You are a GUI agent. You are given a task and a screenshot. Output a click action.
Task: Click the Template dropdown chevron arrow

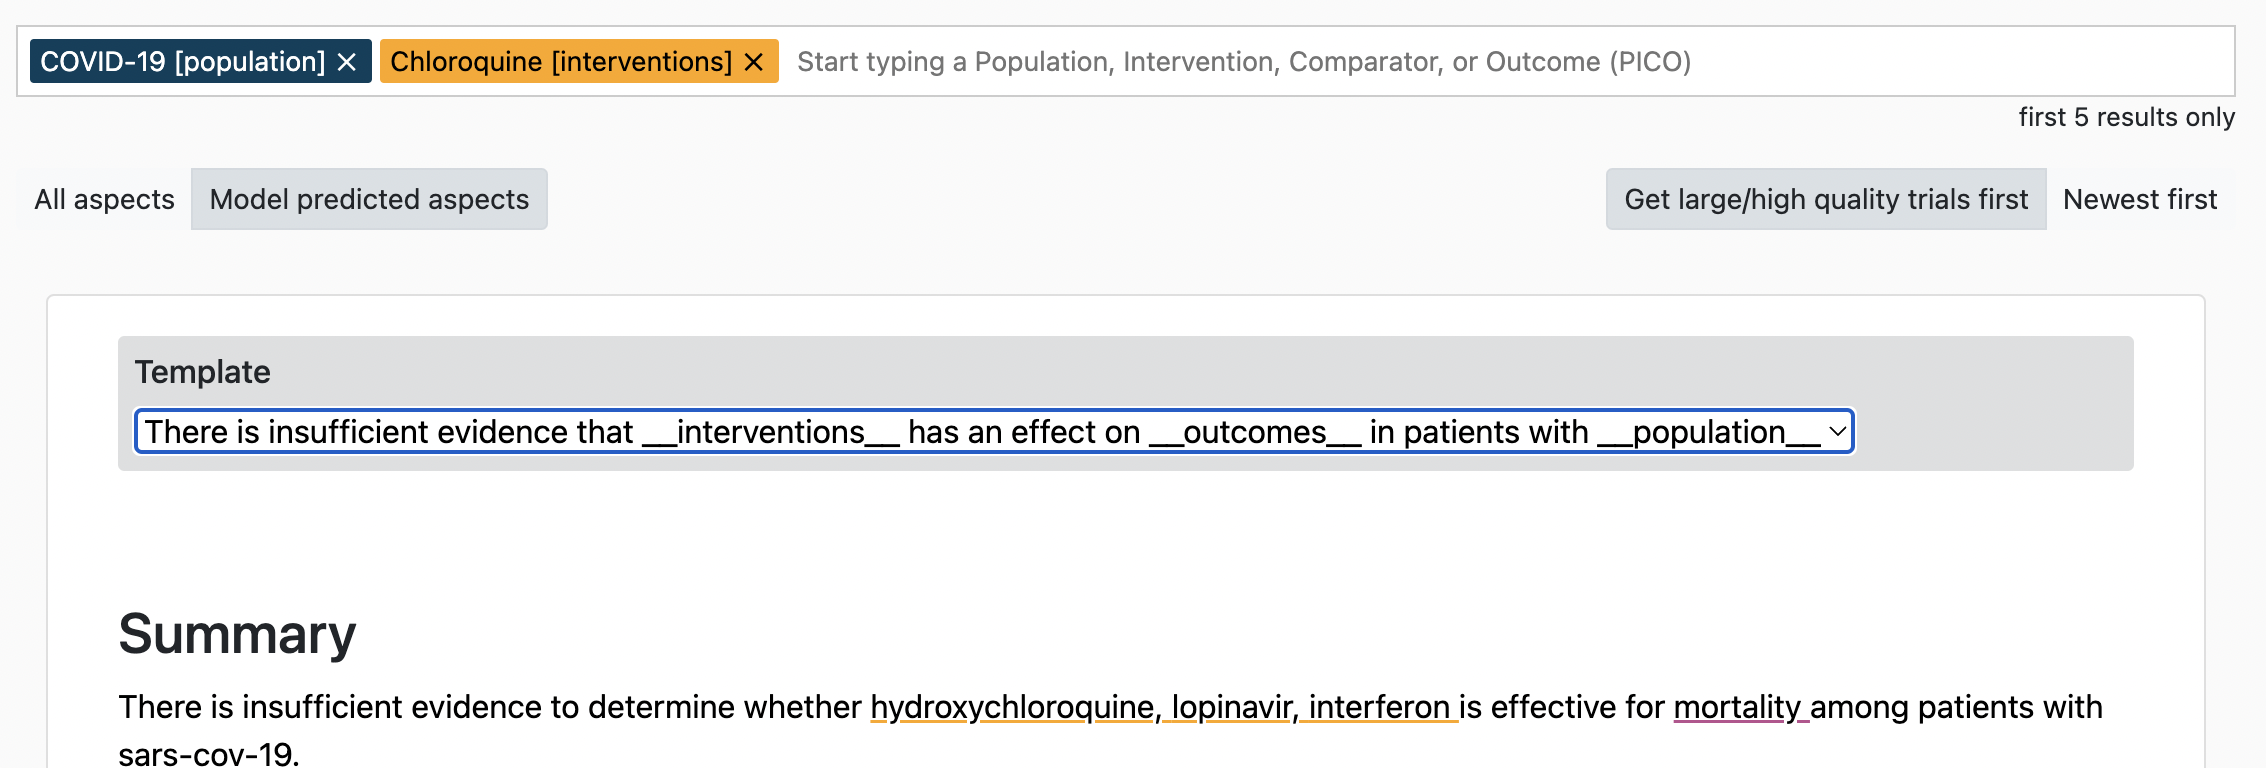1837,432
